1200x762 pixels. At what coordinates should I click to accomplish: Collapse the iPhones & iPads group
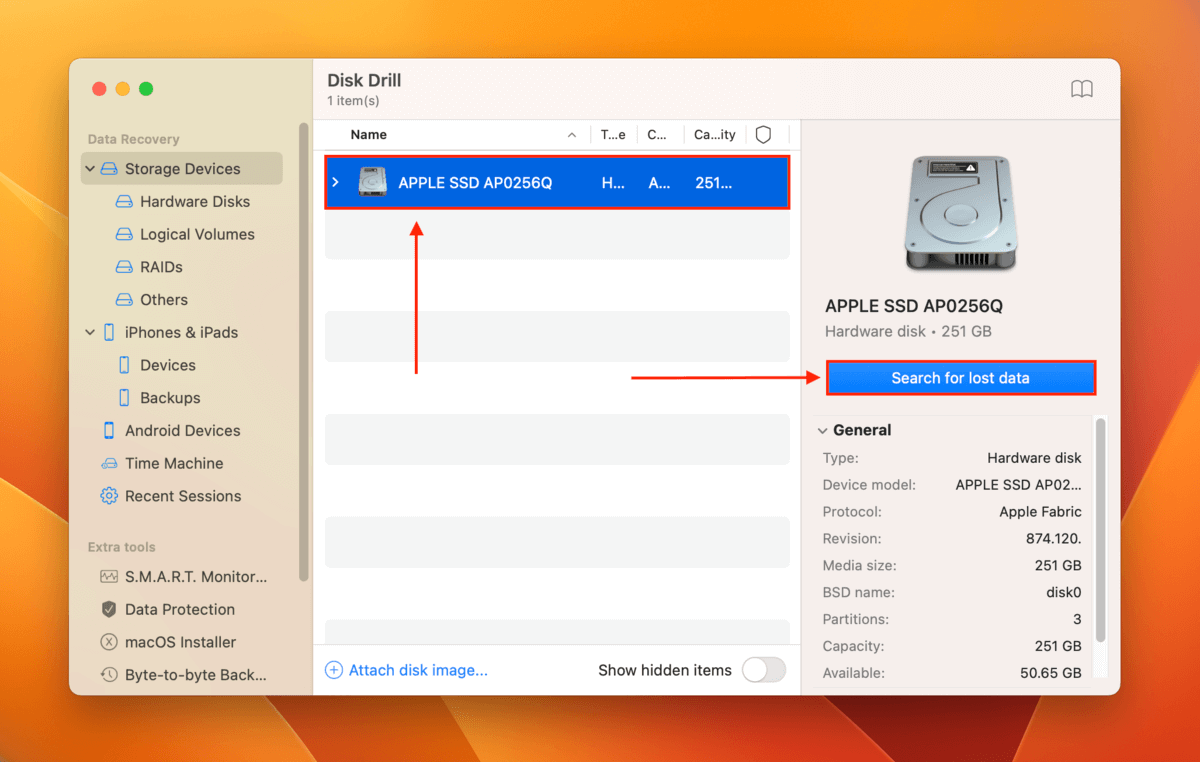tap(90, 333)
